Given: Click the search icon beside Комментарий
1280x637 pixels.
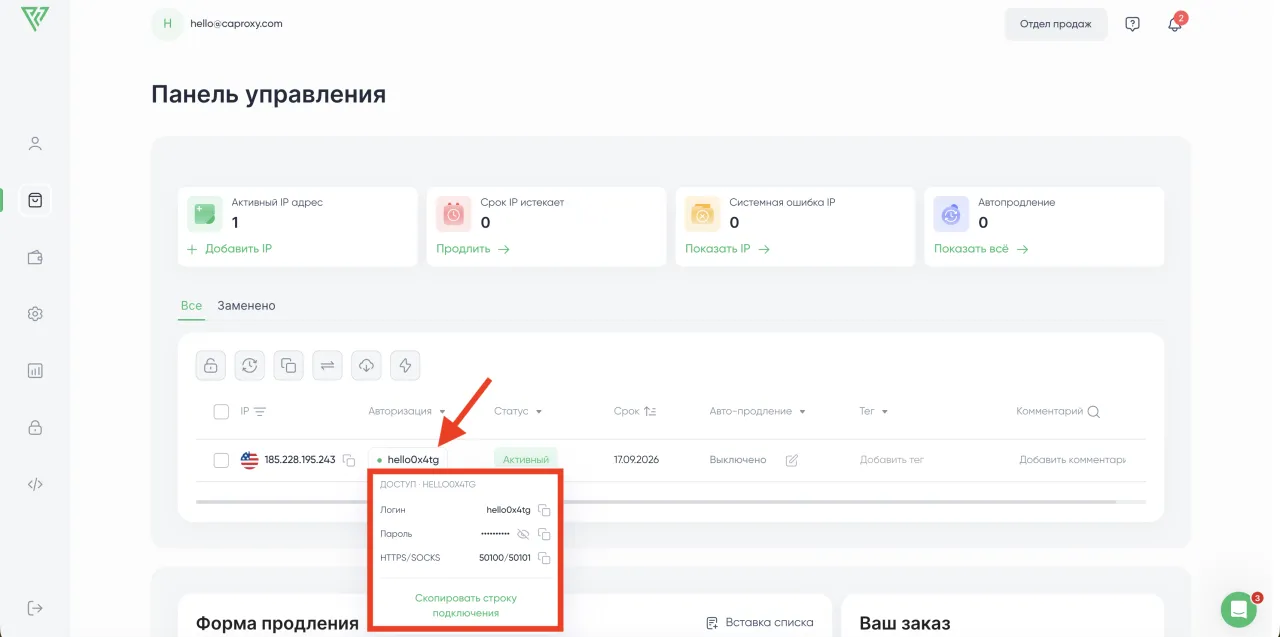Looking at the screenshot, I should pos(1093,411).
